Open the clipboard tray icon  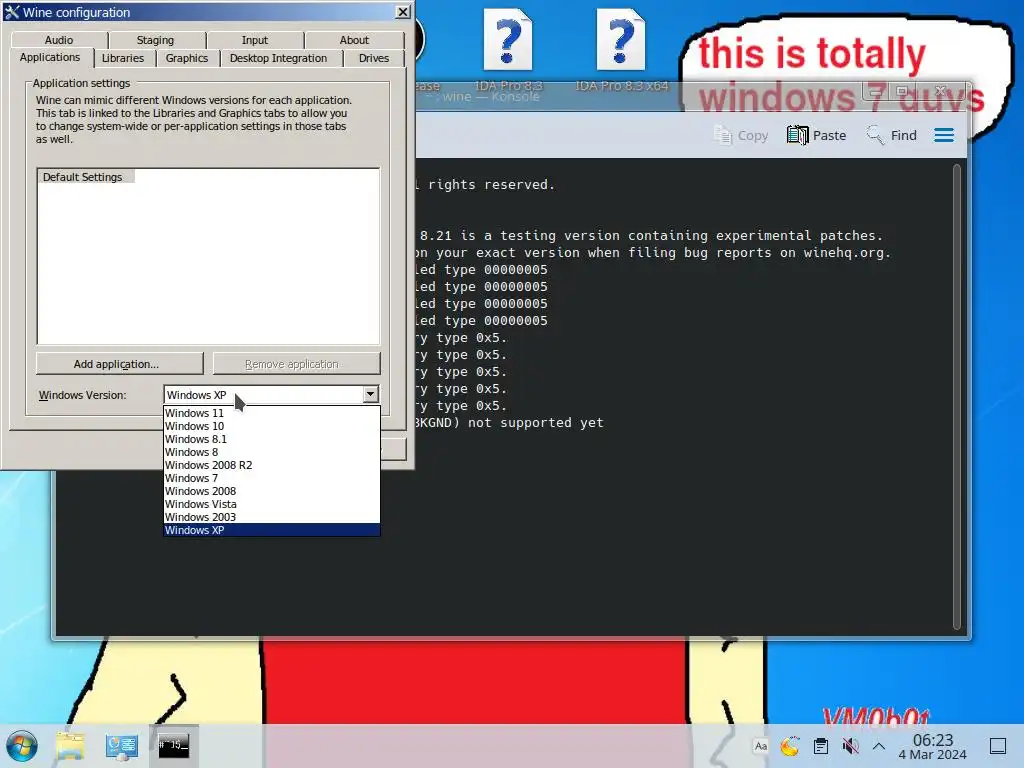tap(821, 746)
